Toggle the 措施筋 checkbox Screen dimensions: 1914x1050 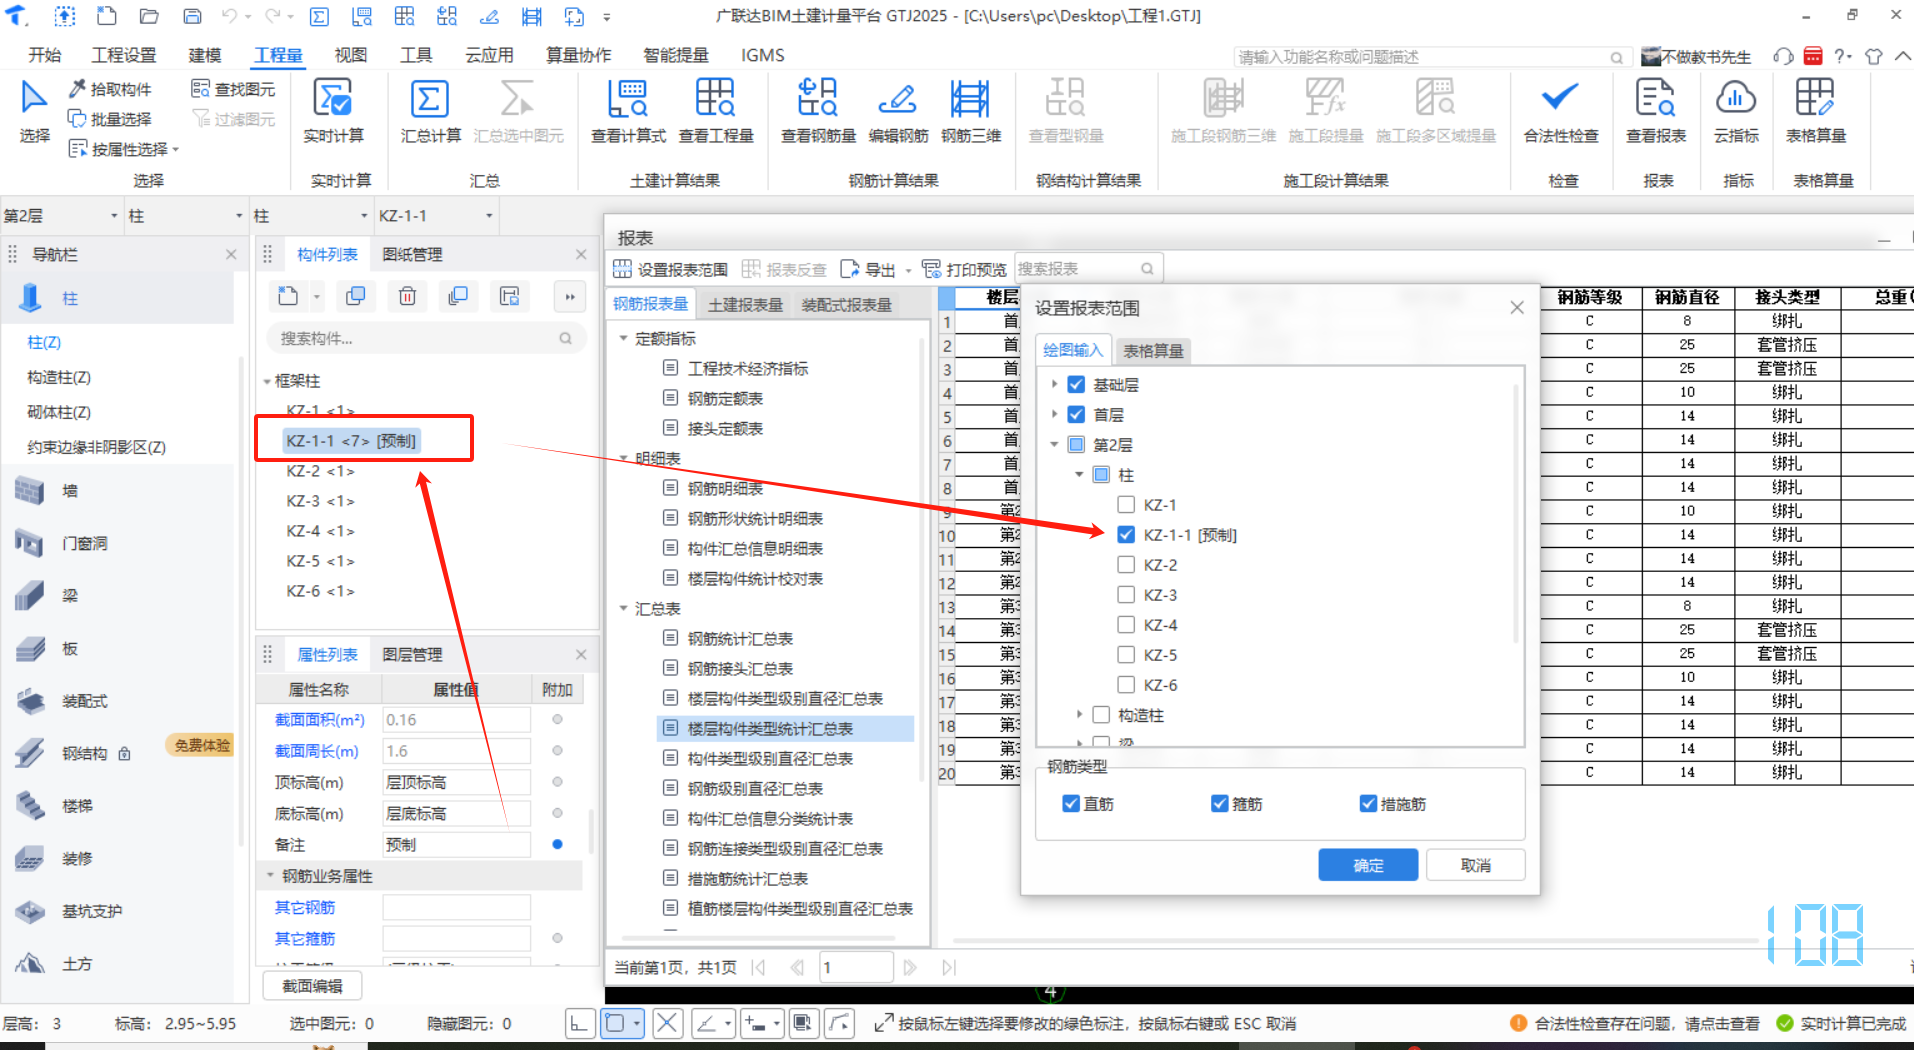(1368, 804)
